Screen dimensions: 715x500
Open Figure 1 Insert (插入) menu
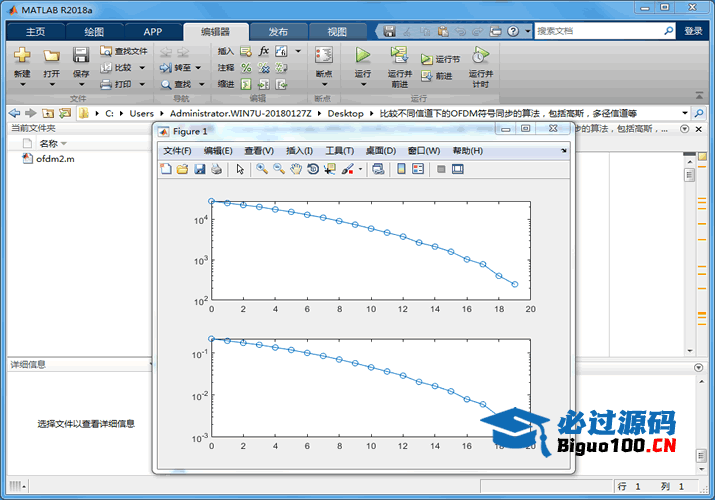(x=299, y=151)
